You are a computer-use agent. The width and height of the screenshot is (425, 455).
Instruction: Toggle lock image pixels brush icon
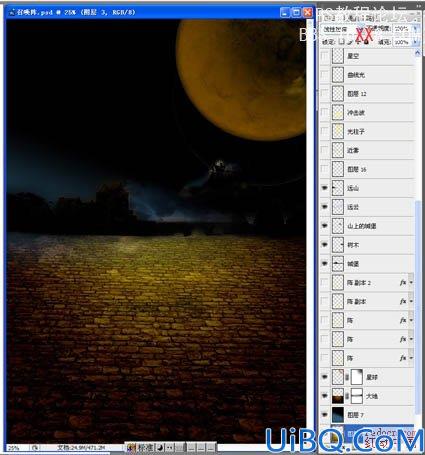350,42
